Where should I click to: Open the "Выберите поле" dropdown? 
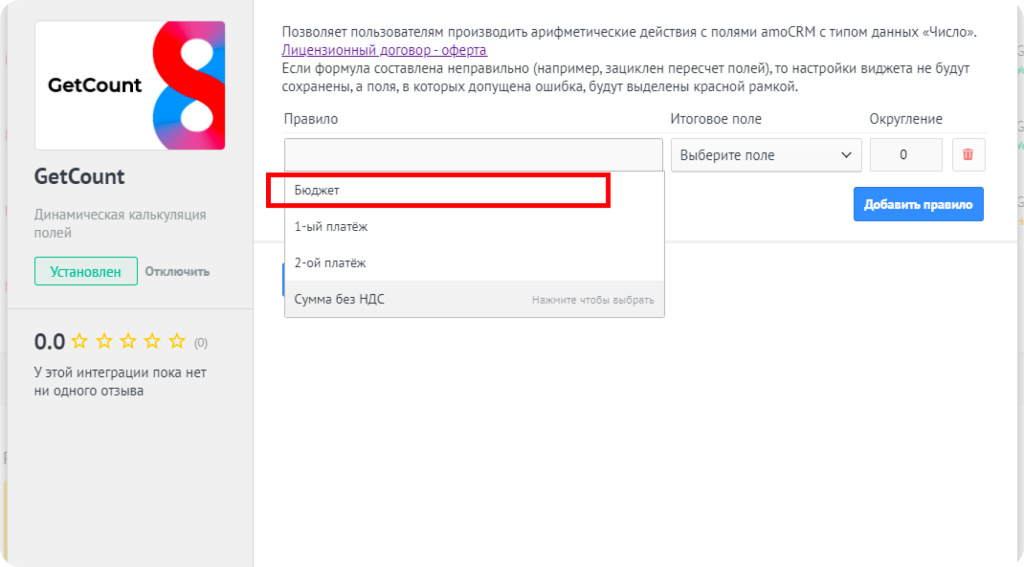766,155
